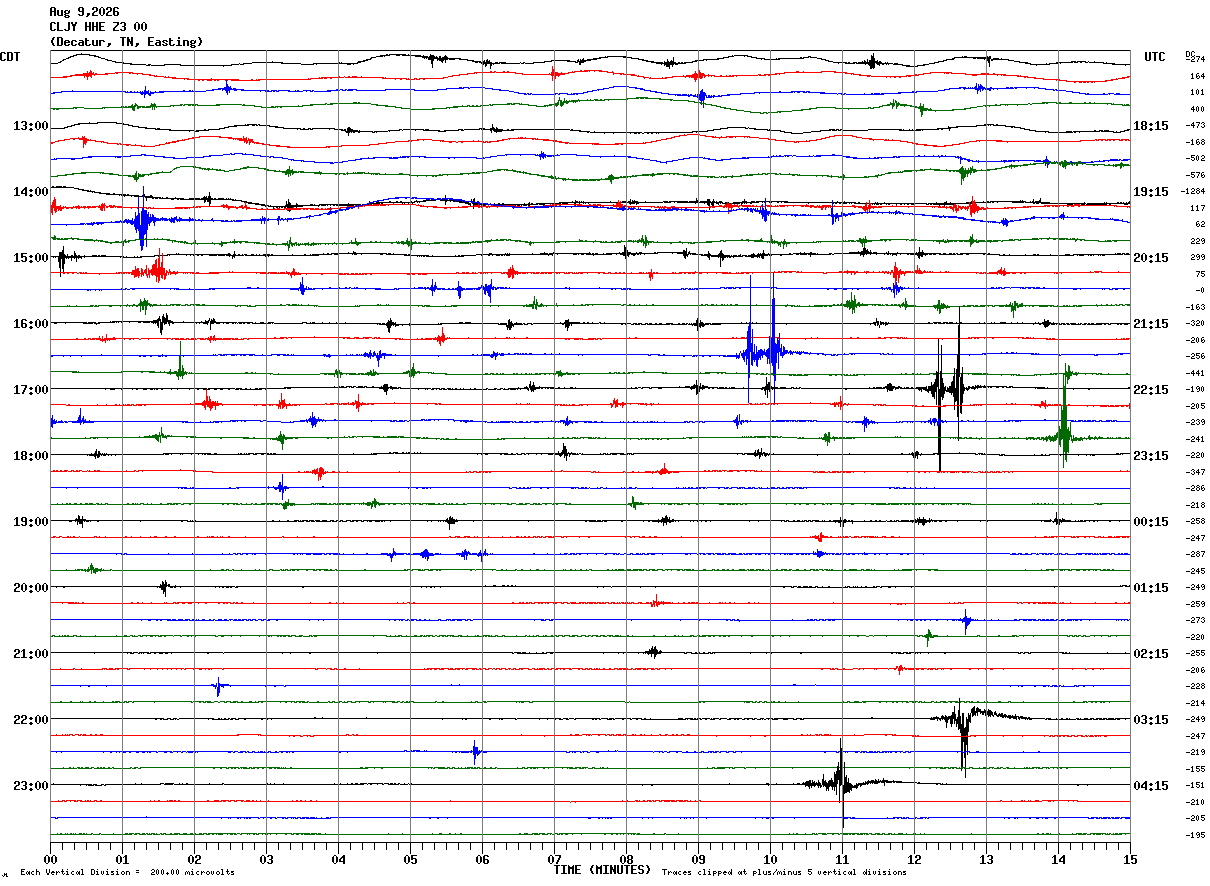This screenshot has height=886, width=1210.
Task: Click the 'Each Vertical Division = 200.00 microvolts' note
Action: tap(127, 873)
